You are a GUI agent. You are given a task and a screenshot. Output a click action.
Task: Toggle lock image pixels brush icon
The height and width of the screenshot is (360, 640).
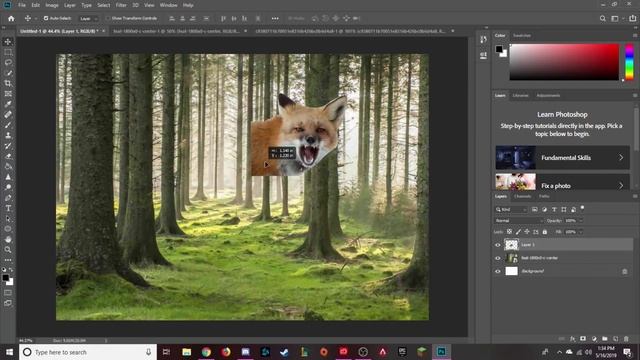518,232
